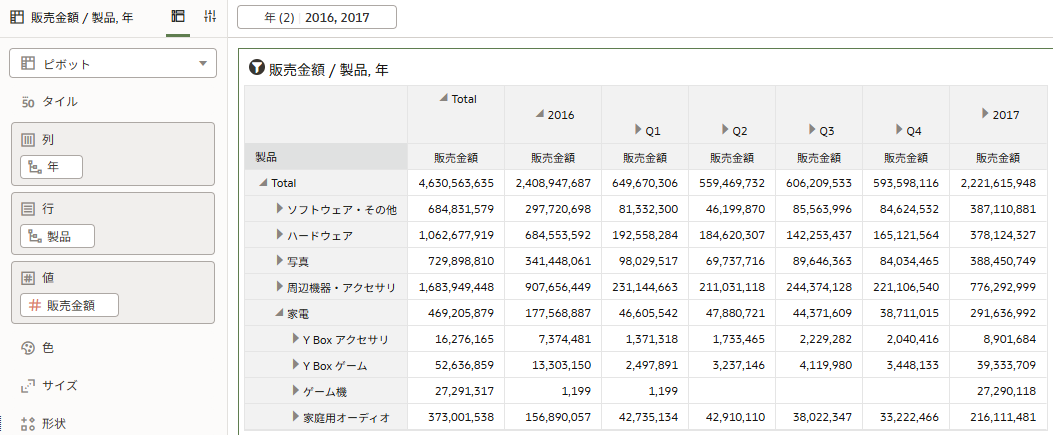Image resolution: width=1053 pixels, height=435 pixels.
Task: Click the 販売金額 header under 2017 column
Action: click(997, 158)
